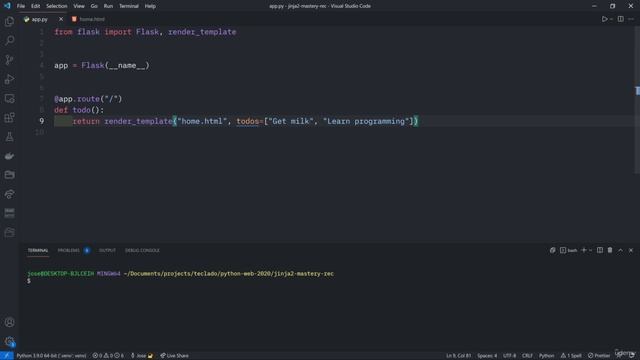Image resolution: width=640 pixels, height=360 pixels.
Task: Click the @app.route decorator line
Action: (88, 99)
